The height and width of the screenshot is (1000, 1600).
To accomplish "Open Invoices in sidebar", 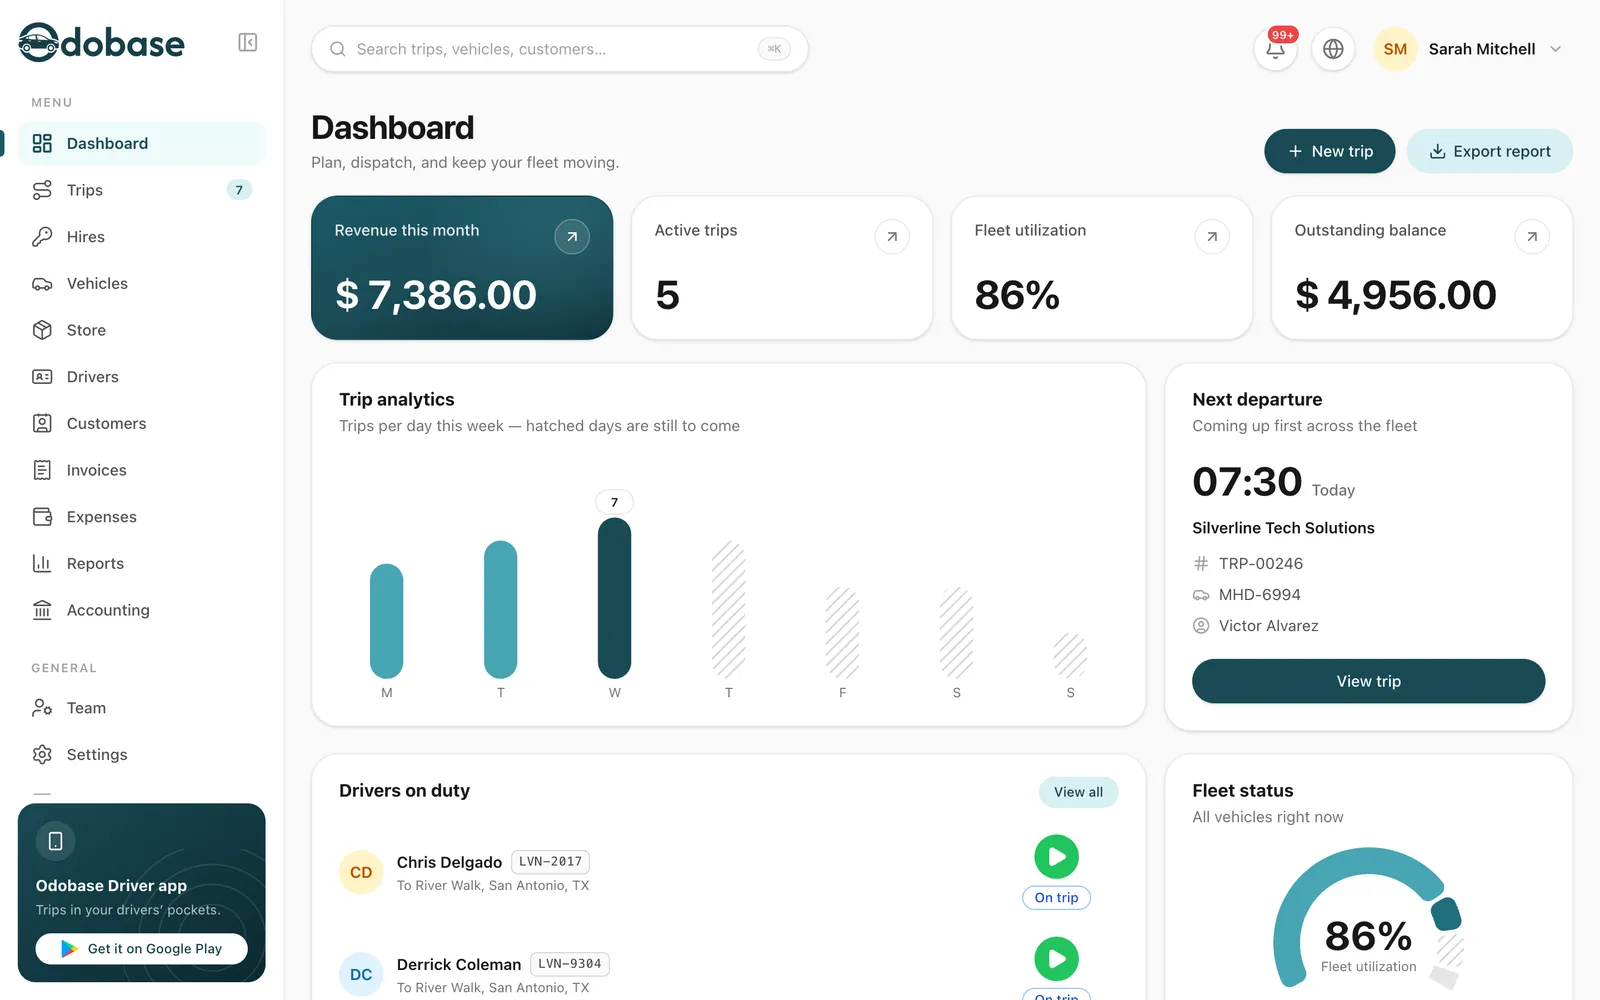I will pyautogui.click(x=142, y=470).
